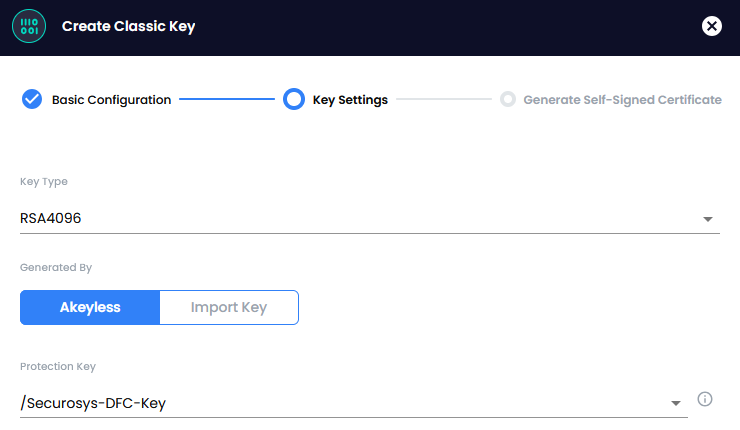Click the Basic Configuration checkmark icon
The height and width of the screenshot is (430, 740).
31,99
